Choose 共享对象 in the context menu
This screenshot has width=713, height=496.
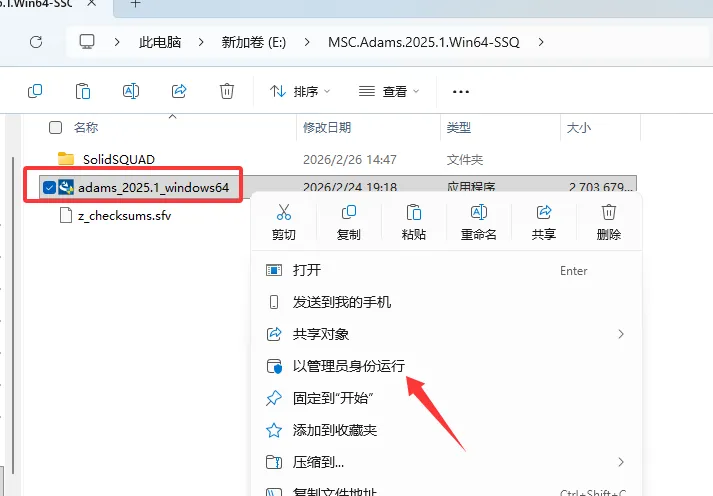tap(447, 334)
